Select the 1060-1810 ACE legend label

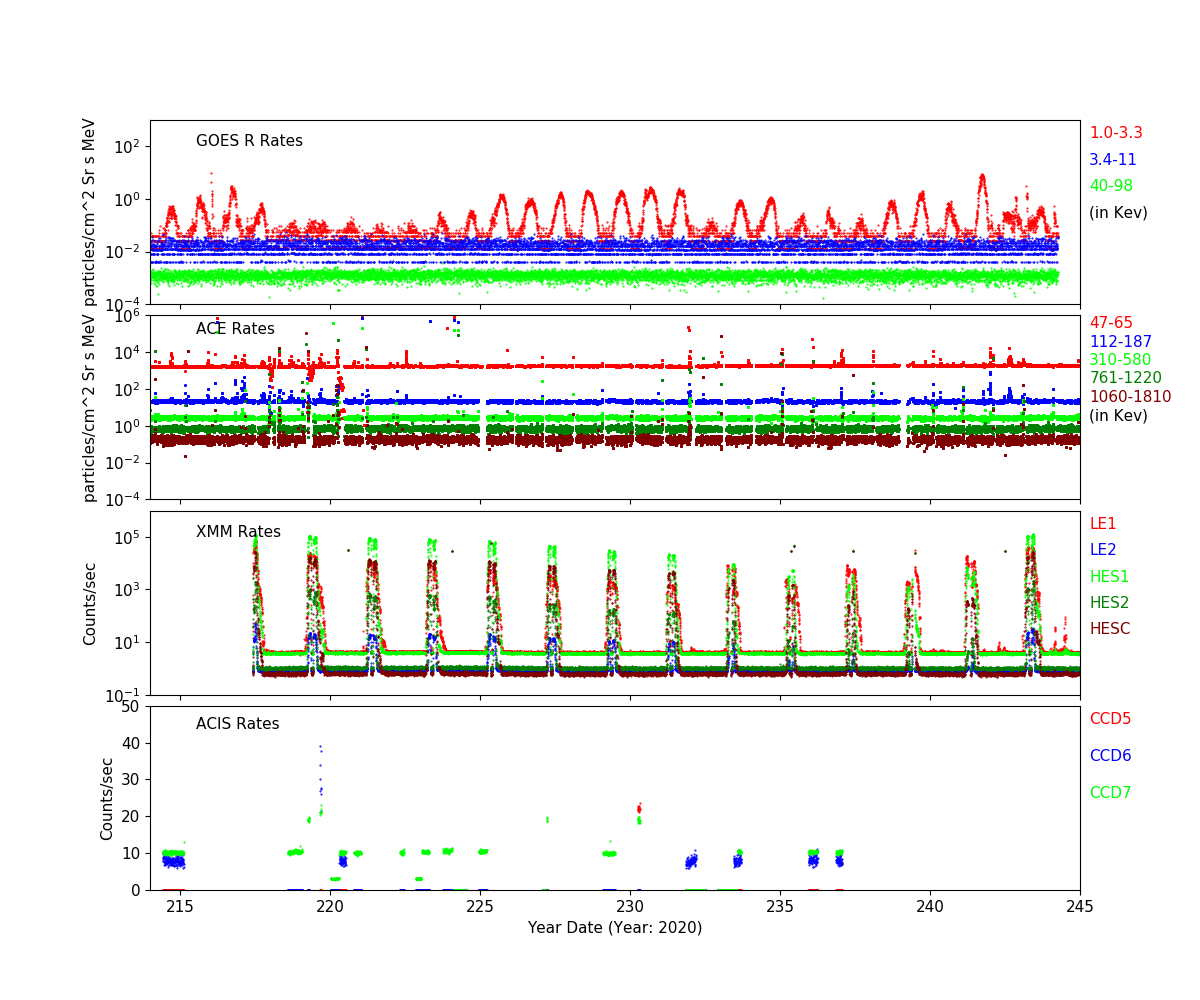1130,397
